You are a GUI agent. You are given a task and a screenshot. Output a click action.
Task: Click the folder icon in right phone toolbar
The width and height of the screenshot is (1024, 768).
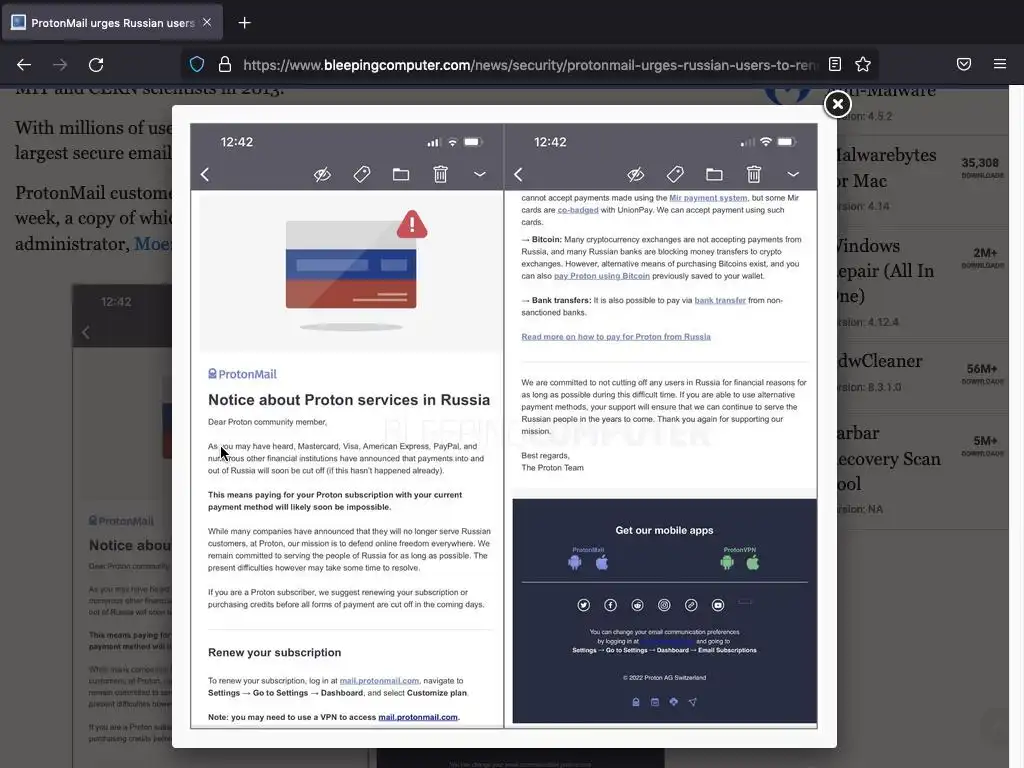(x=714, y=174)
